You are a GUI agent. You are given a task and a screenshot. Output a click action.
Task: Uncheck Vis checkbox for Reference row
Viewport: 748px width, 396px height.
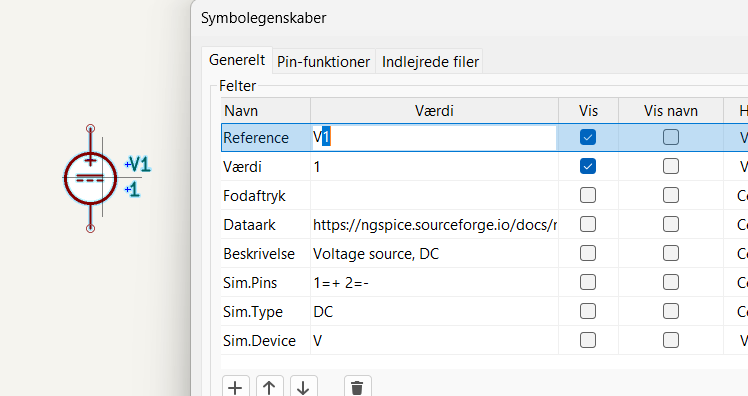click(588, 137)
